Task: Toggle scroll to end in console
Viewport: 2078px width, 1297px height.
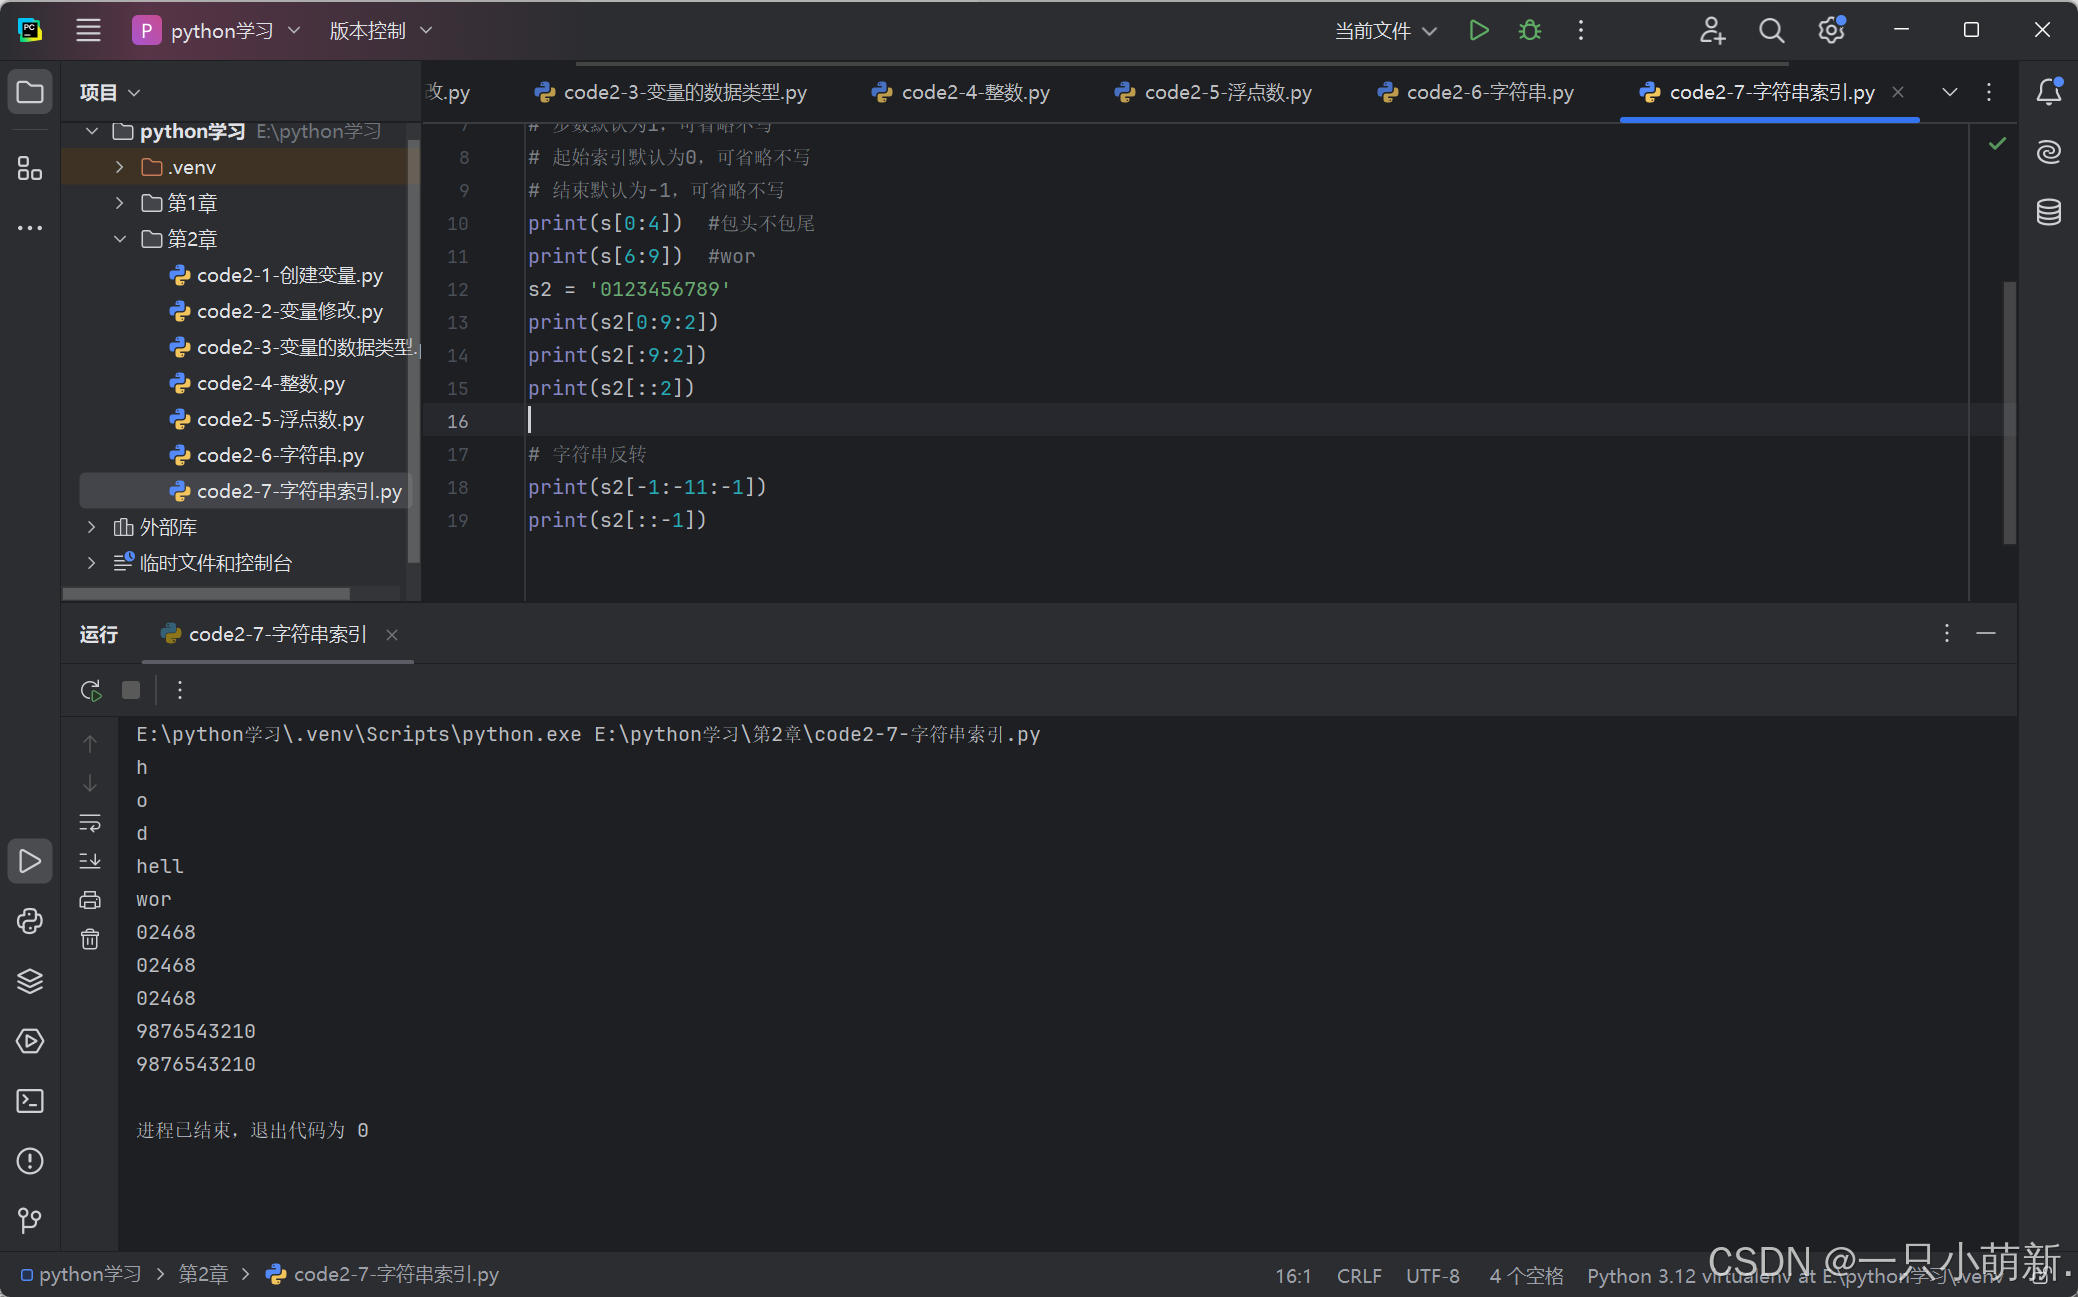Action: click(x=90, y=861)
